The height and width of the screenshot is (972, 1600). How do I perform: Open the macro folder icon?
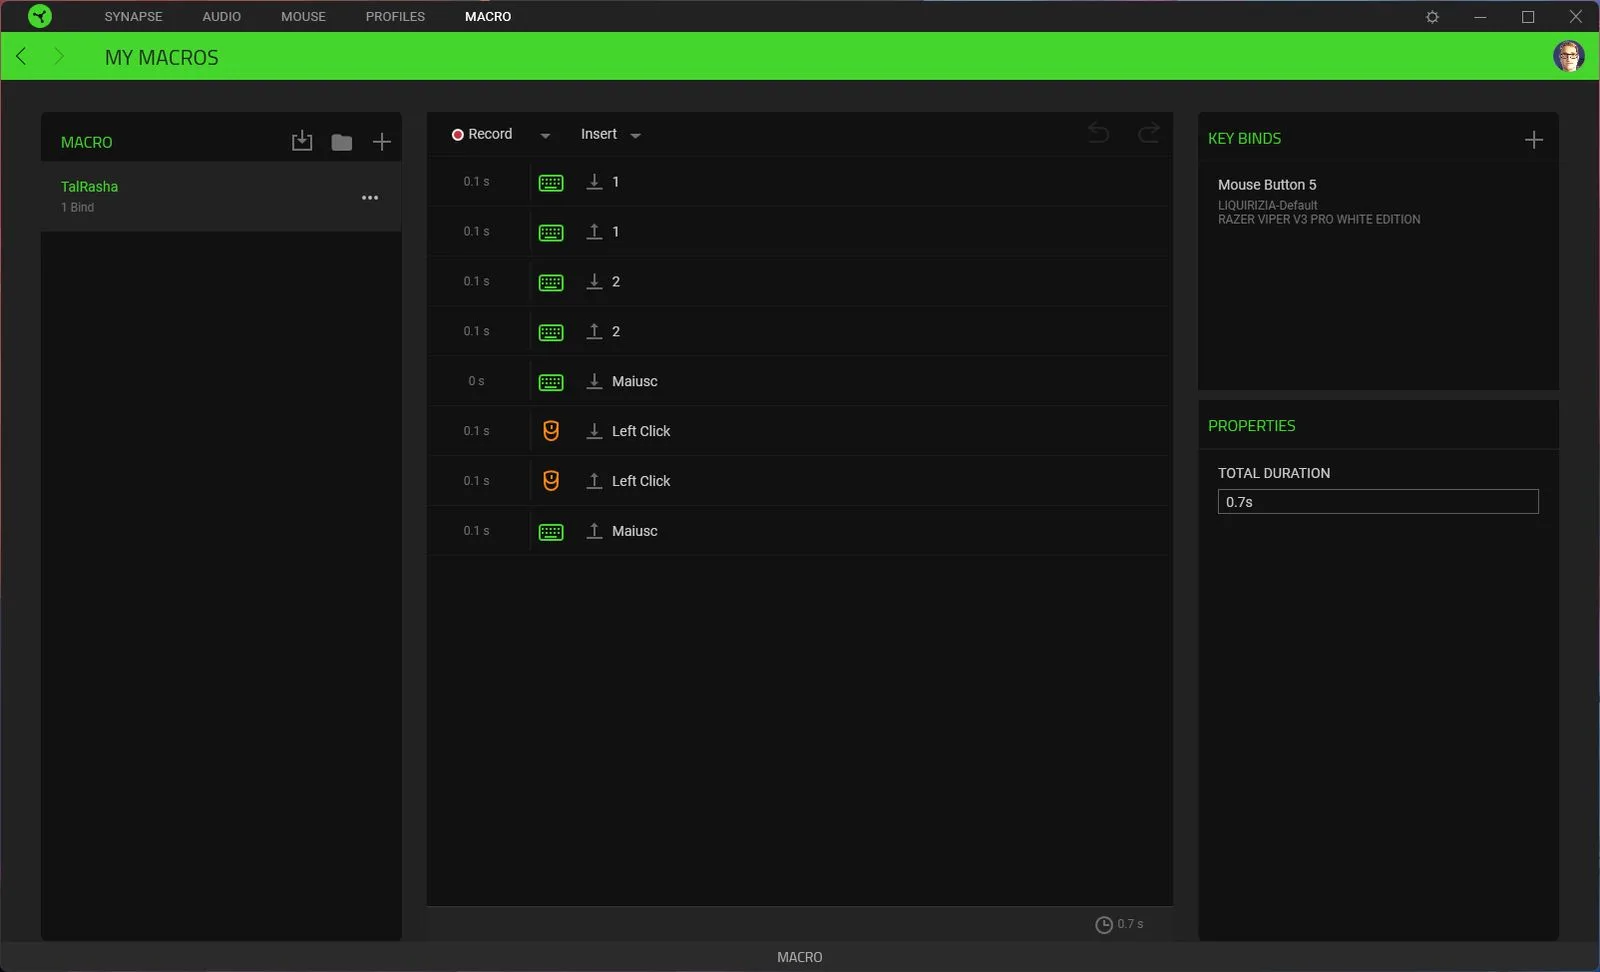pyautogui.click(x=342, y=142)
